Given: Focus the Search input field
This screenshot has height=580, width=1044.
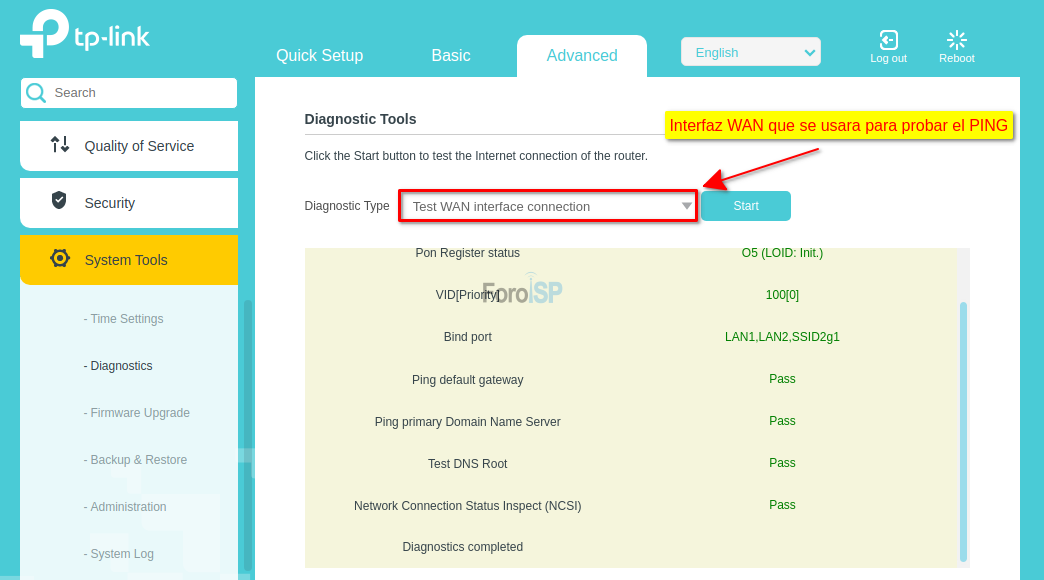Looking at the screenshot, I should (x=140, y=93).
